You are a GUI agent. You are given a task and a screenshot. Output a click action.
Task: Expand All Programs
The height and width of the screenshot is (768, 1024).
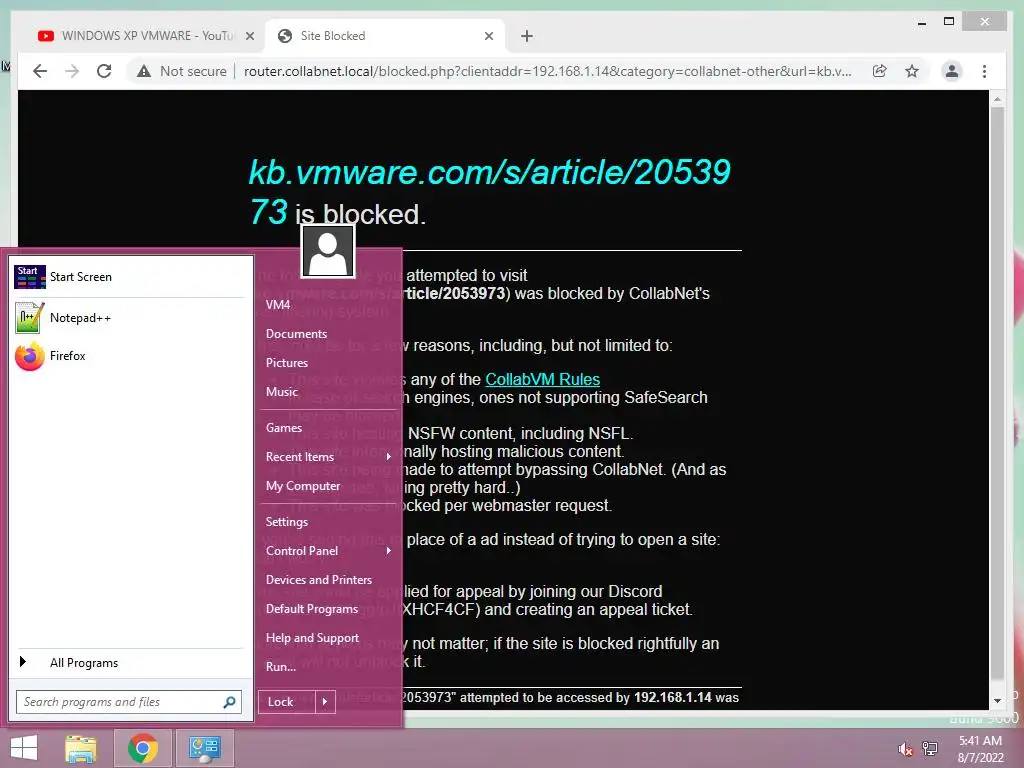(129, 662)
